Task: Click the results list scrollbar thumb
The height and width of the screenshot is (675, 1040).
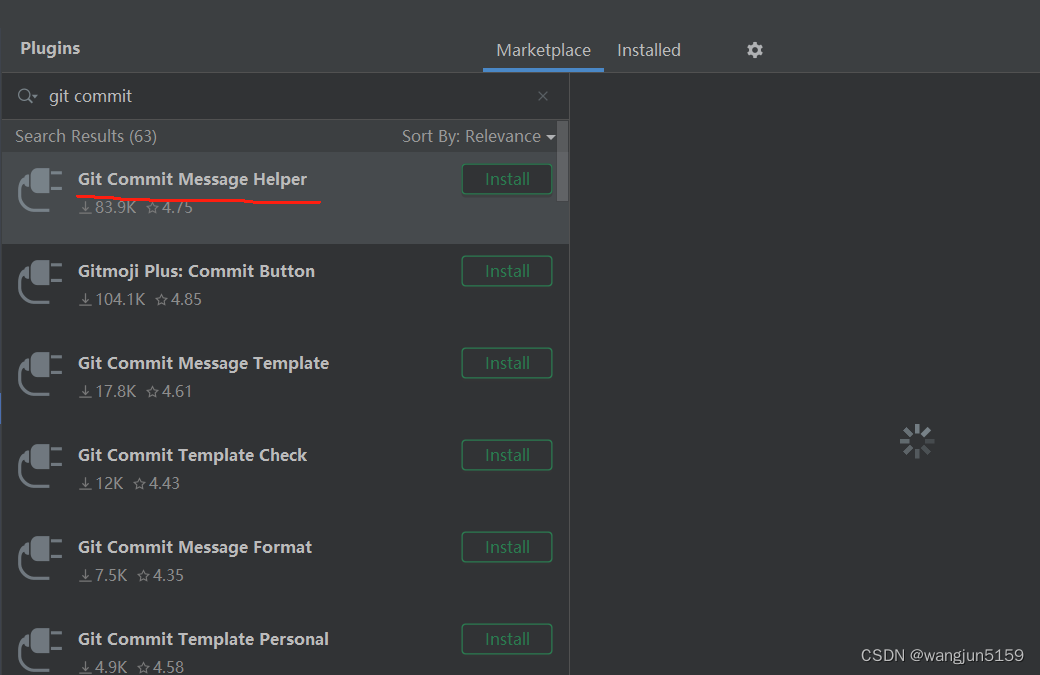Action: tap(562, 160)
